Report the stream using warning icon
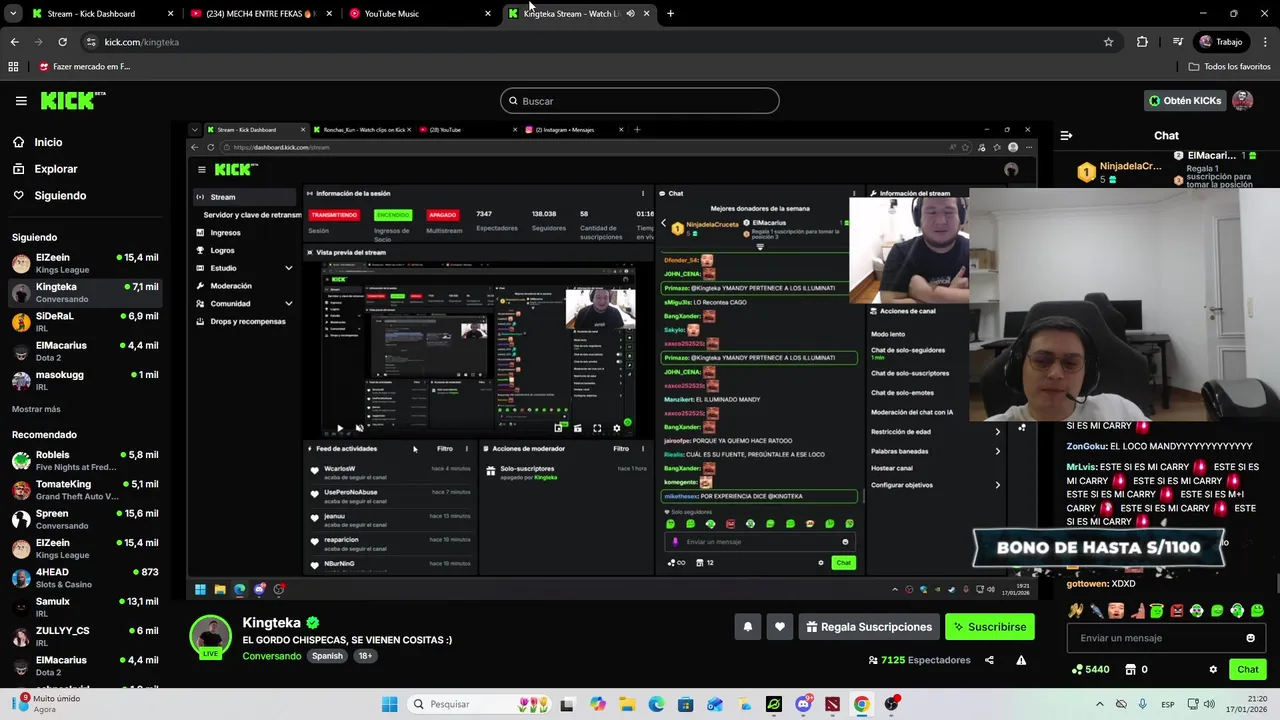The image size is (1280, 720). (x=1021, y=660)
